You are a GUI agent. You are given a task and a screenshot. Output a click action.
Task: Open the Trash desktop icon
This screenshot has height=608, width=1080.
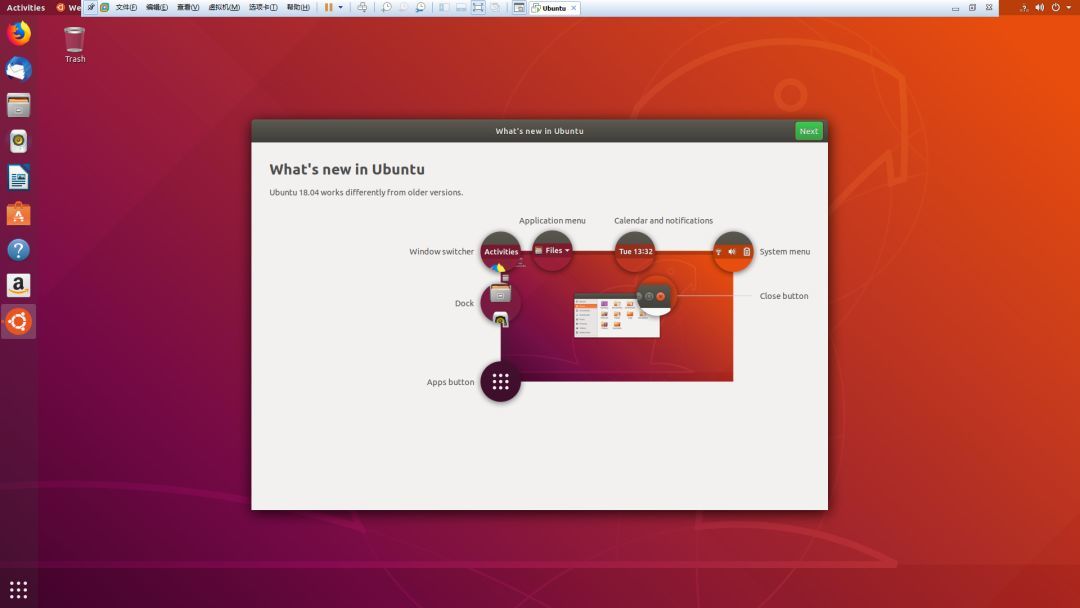tap(74, 41)
